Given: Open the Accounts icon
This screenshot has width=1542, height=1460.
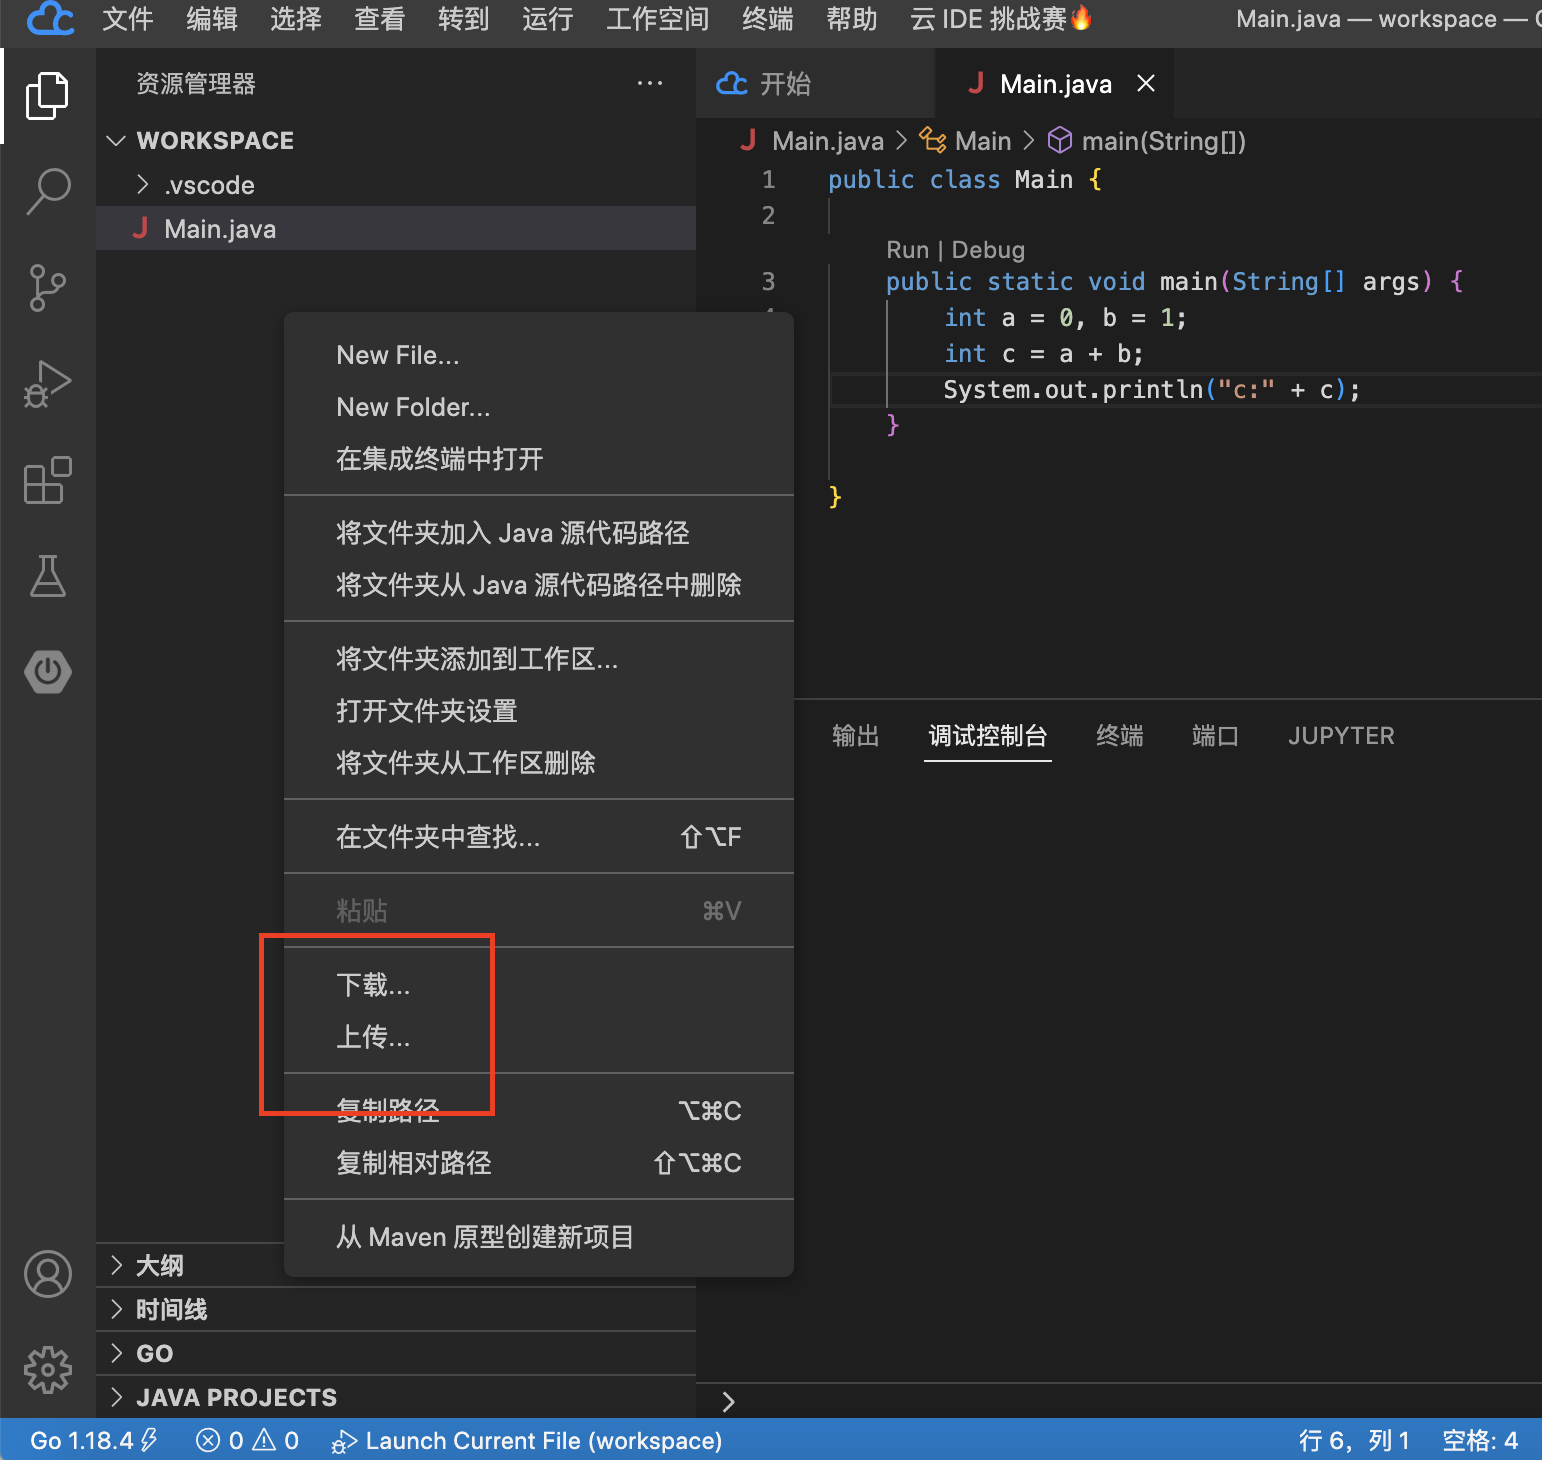Looking at the screenshot, I should tap(47, 1274).
